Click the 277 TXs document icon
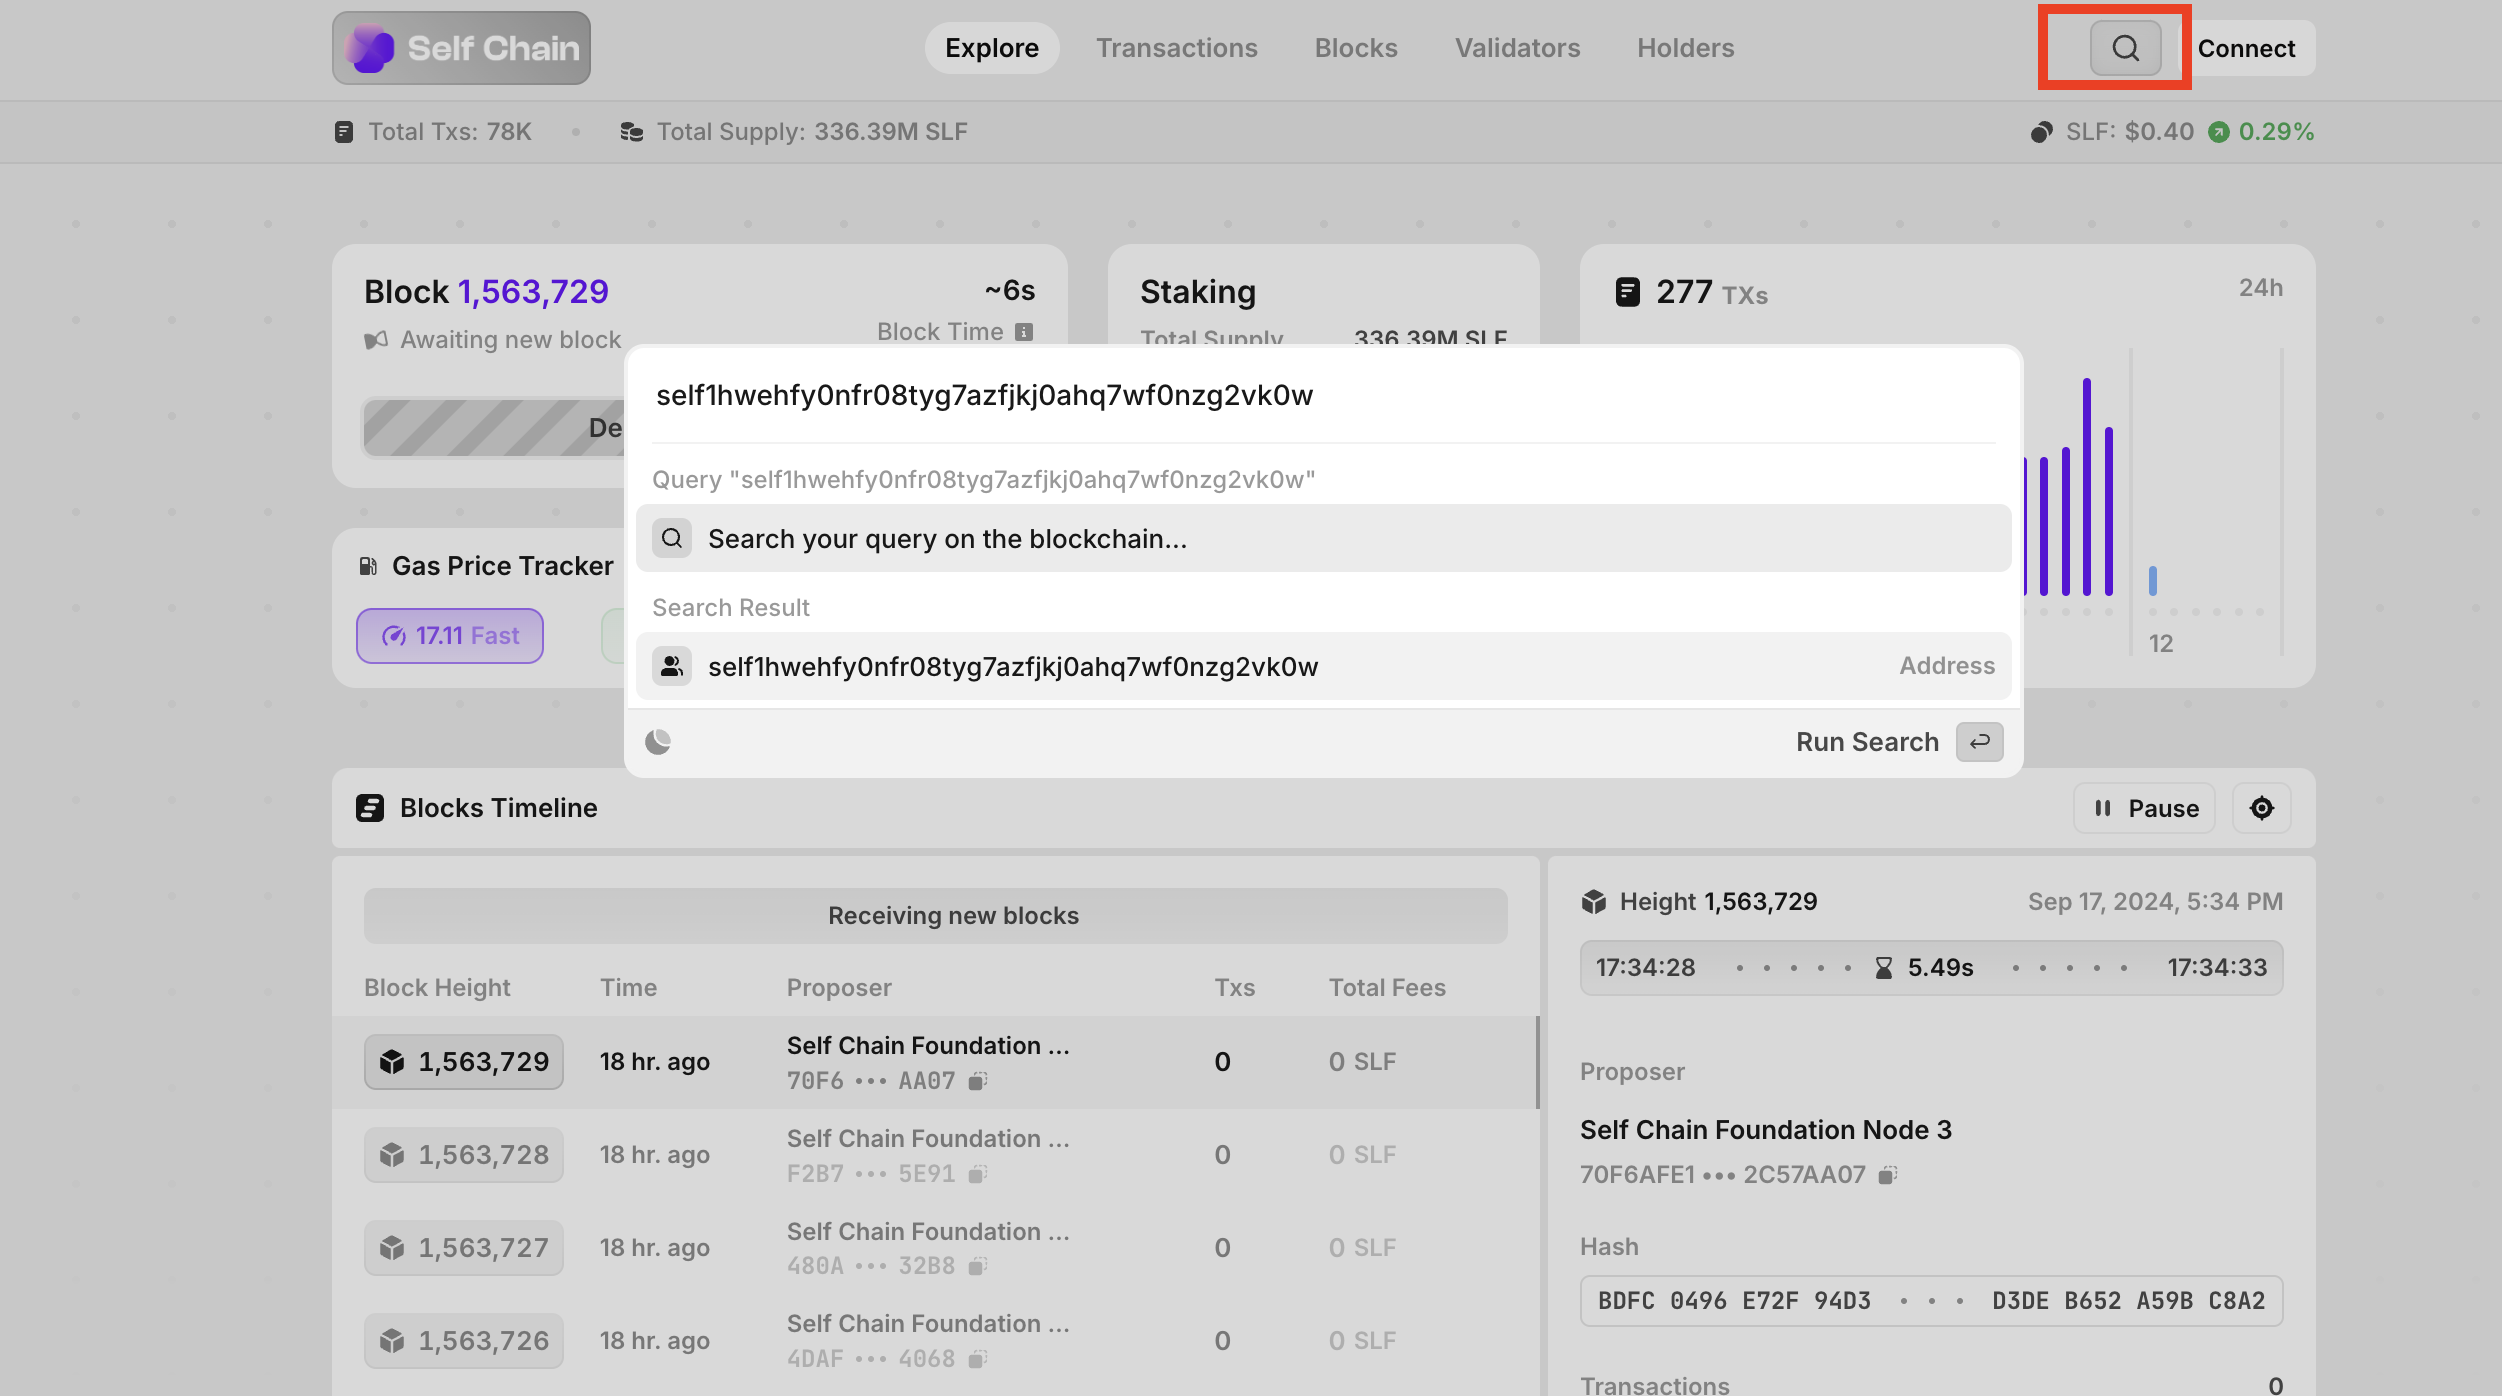The width and height of the screenshot is (2502, 1396). [1628, 292]
